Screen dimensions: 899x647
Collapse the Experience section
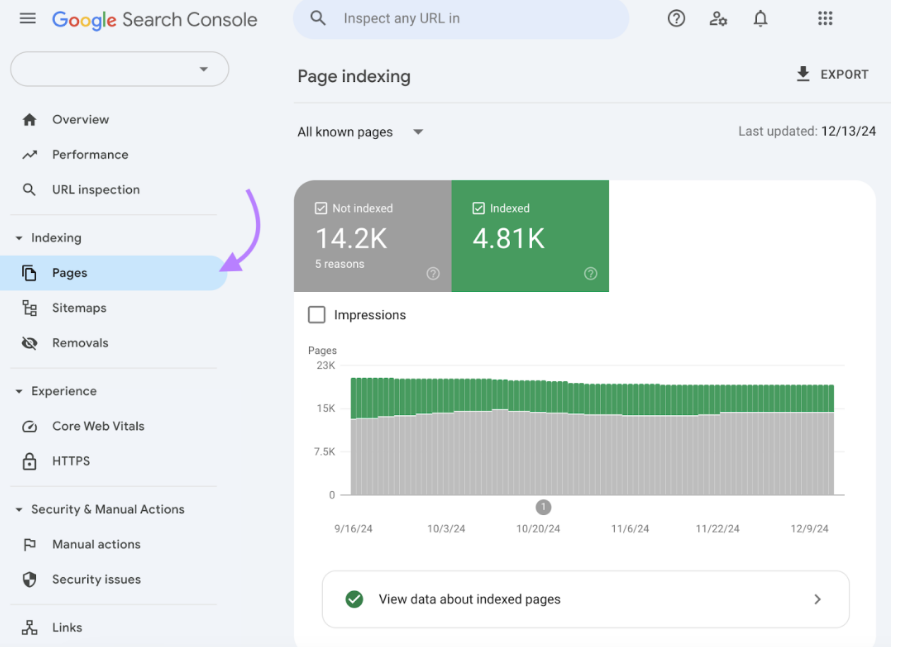point(19,391)
